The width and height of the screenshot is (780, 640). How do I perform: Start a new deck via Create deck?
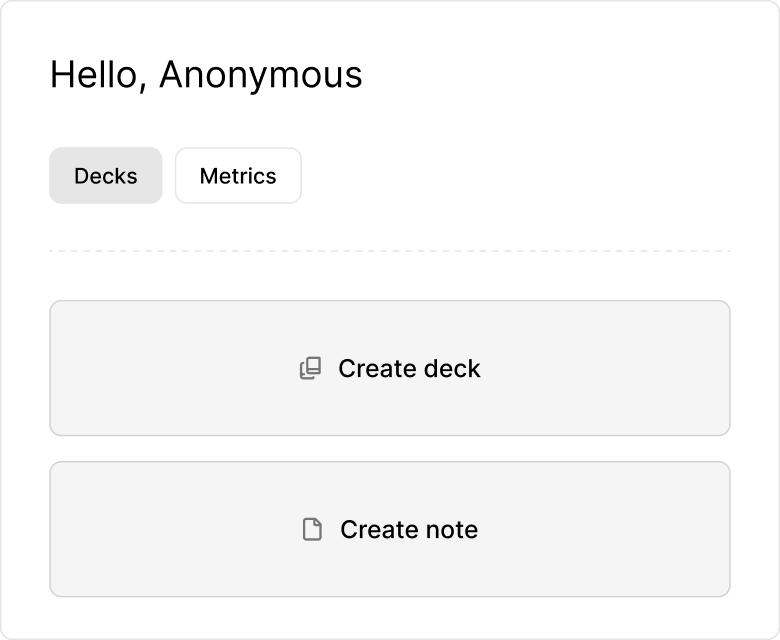(x=390, y=368)
